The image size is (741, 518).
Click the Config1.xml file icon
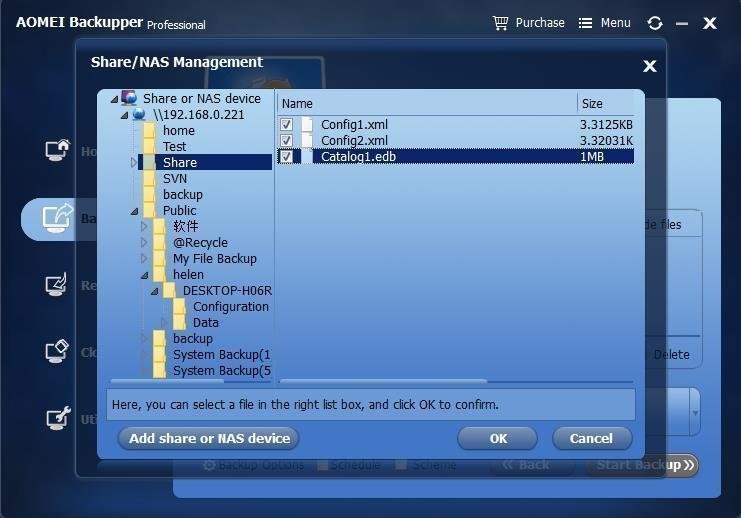(x=307, y=124)
